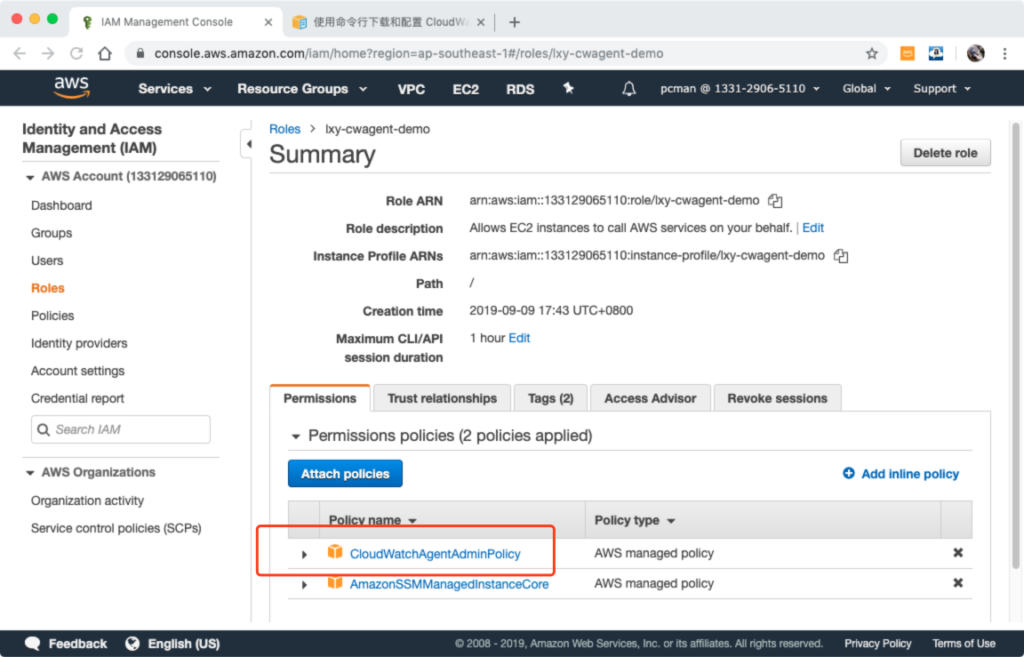The width and height of the screenshot is (1024, 657).
Task: Open Policies in the sidebar
Action: coord(52,315)
